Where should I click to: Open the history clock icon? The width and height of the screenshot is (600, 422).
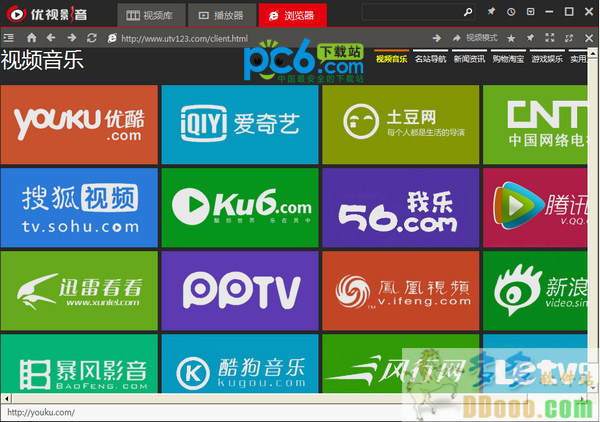(511, 12)
